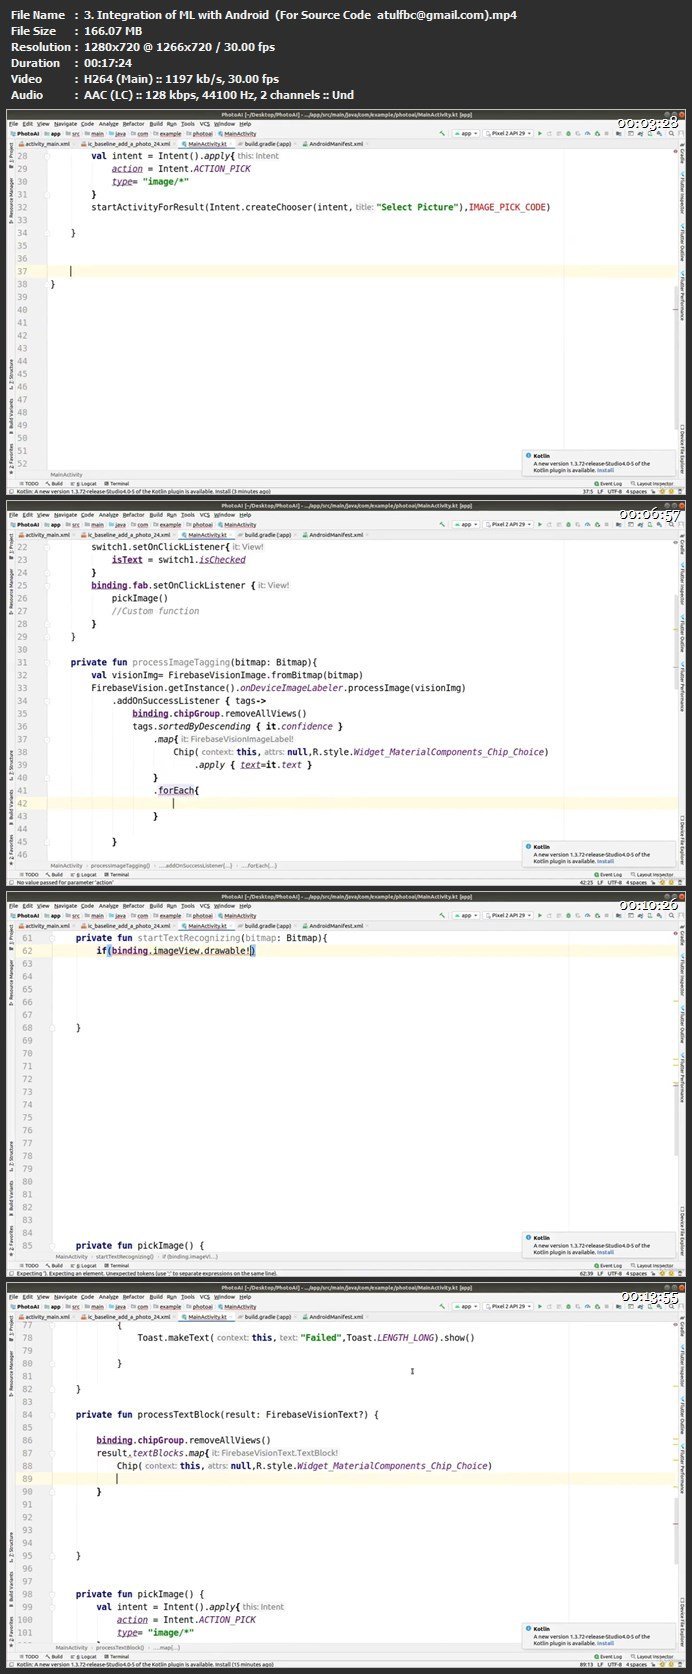692x1674 pixels.
Task: Click startTextRecognizing() breadcrumb below the editor
Action: [x=124, y=1256]
